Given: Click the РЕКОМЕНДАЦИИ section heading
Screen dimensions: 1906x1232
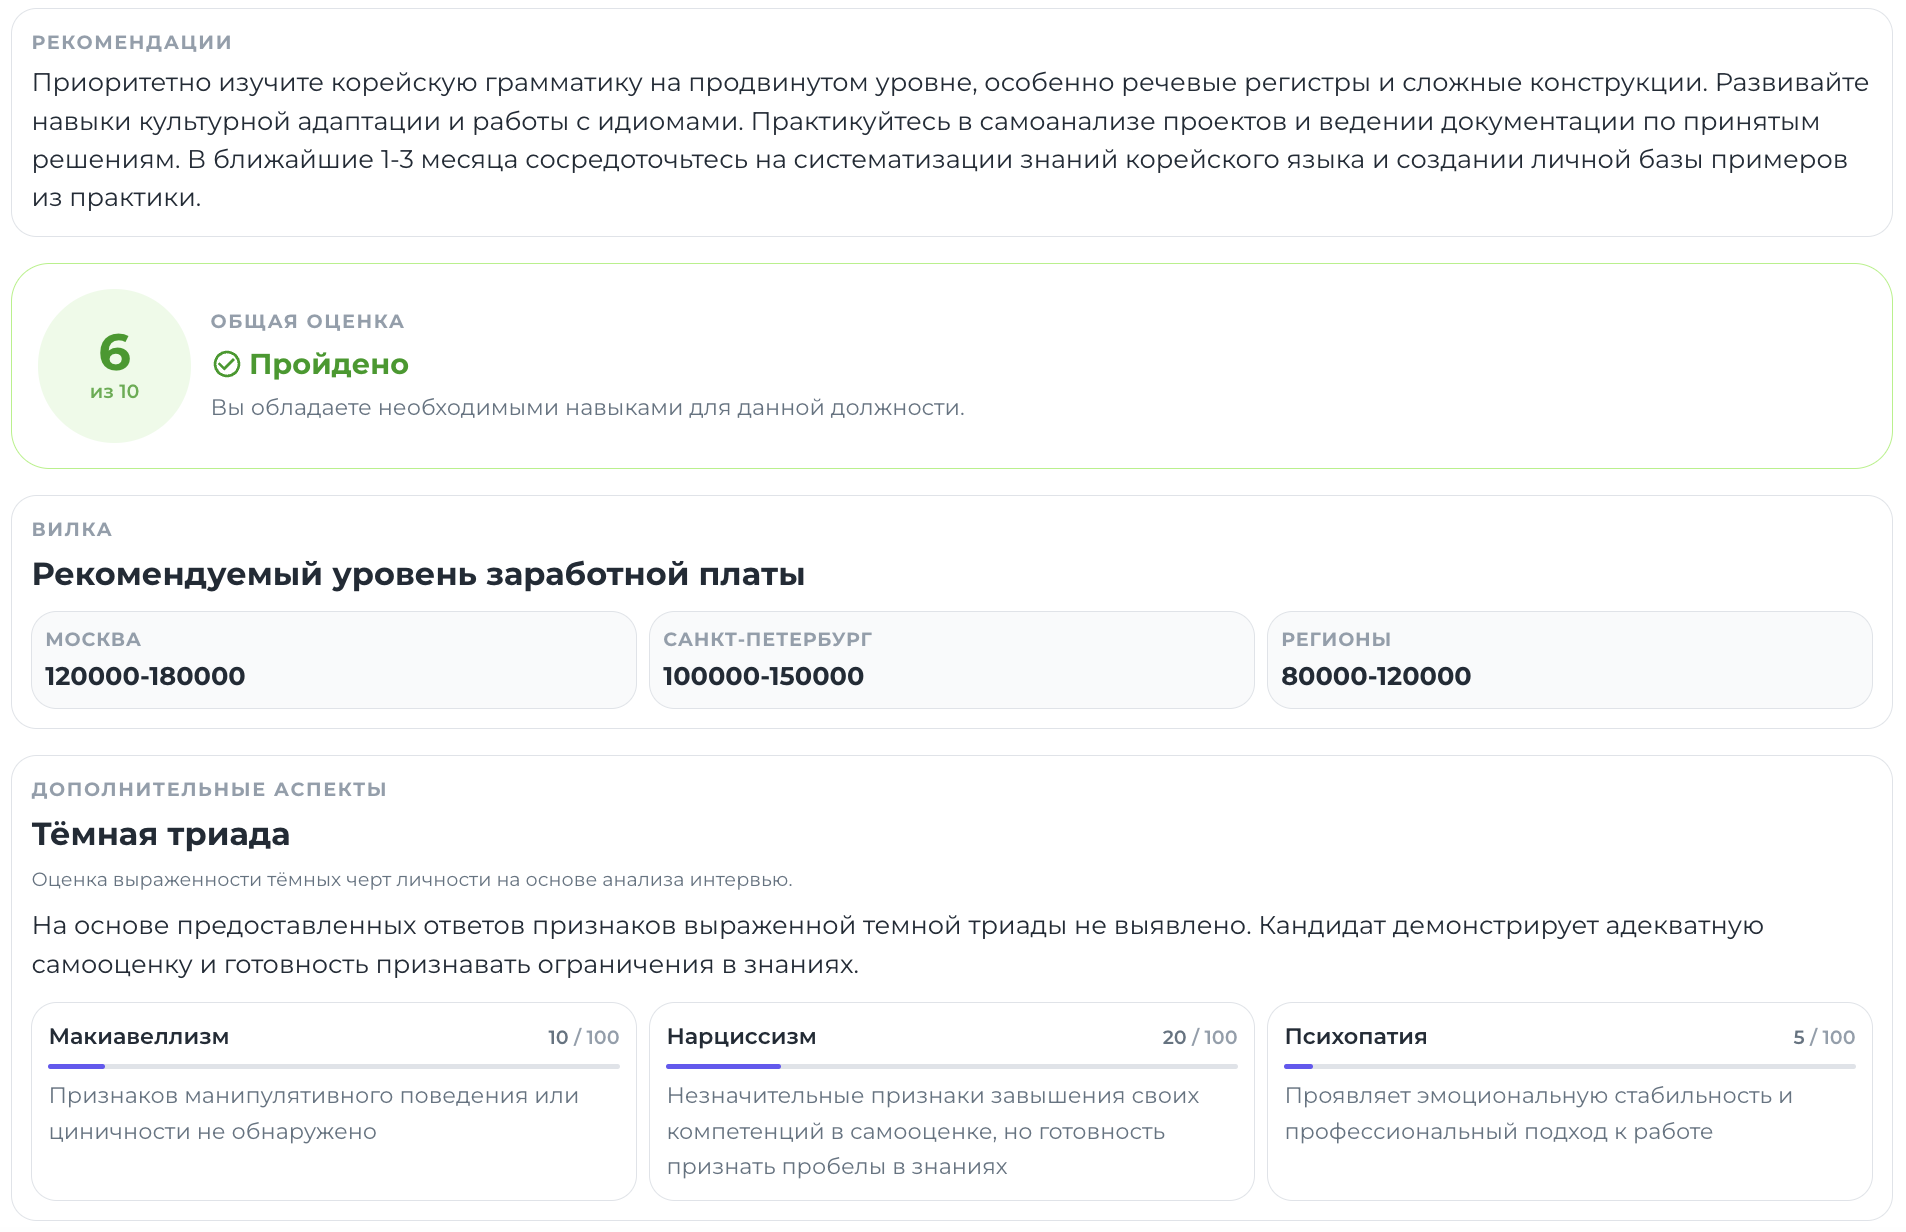Looking at the screenshot, I should (132, 42).
